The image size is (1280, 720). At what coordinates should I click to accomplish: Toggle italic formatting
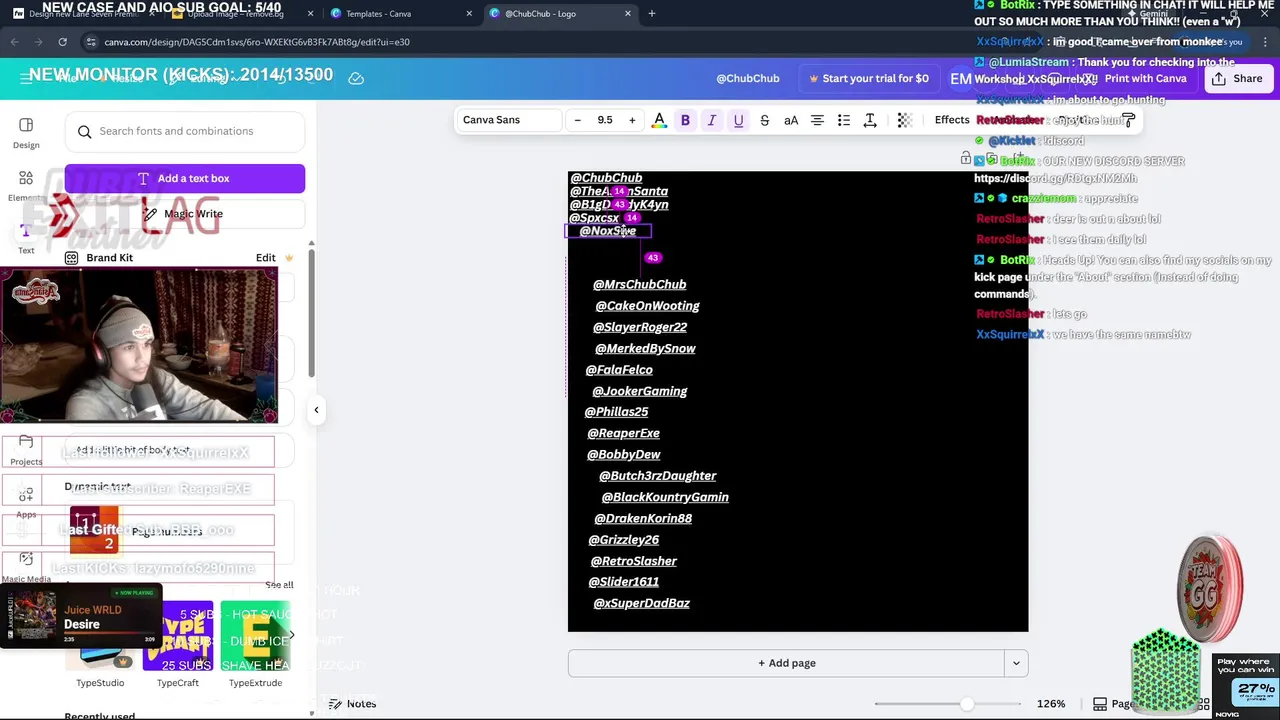(x=712, y=120)
